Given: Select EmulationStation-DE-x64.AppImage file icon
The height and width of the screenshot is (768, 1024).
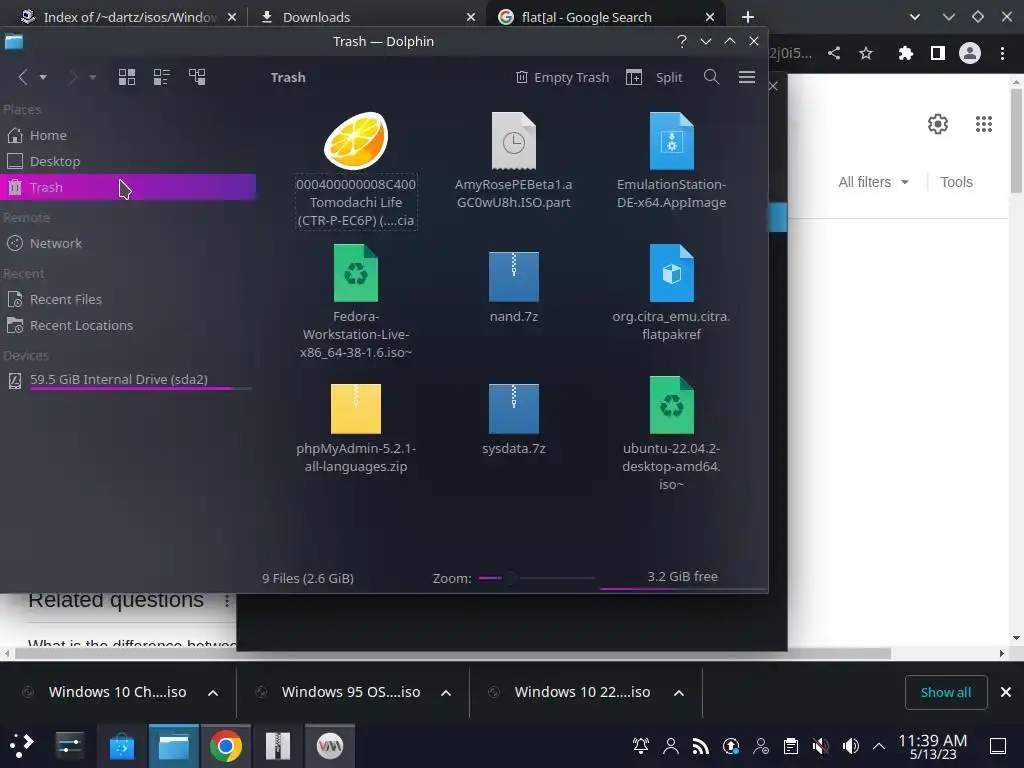Looking at the screenshot, I should [x=671, y=141].
